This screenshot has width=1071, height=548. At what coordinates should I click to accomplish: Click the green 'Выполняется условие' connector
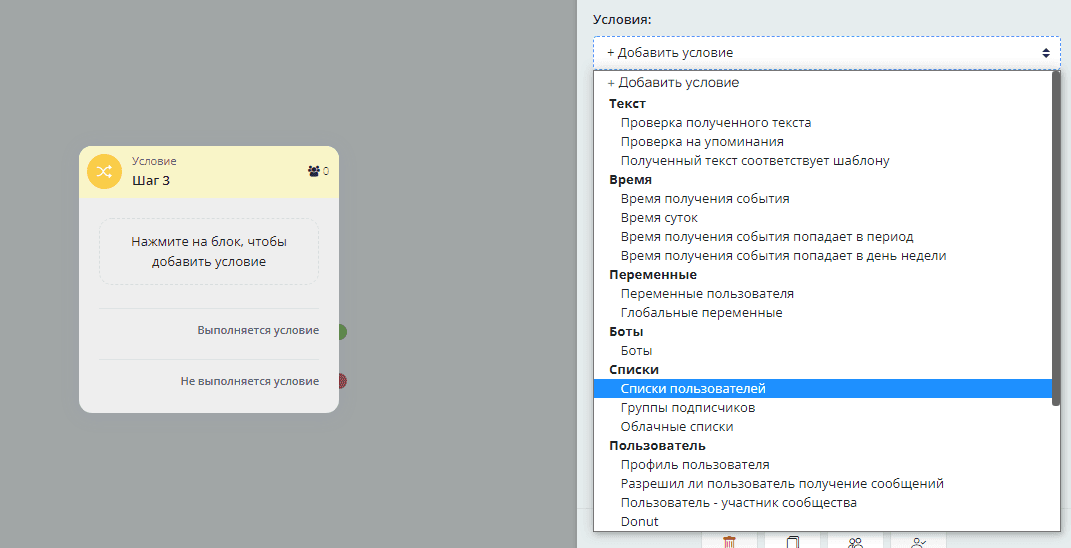pyautogui.click(x=341, y=331)
